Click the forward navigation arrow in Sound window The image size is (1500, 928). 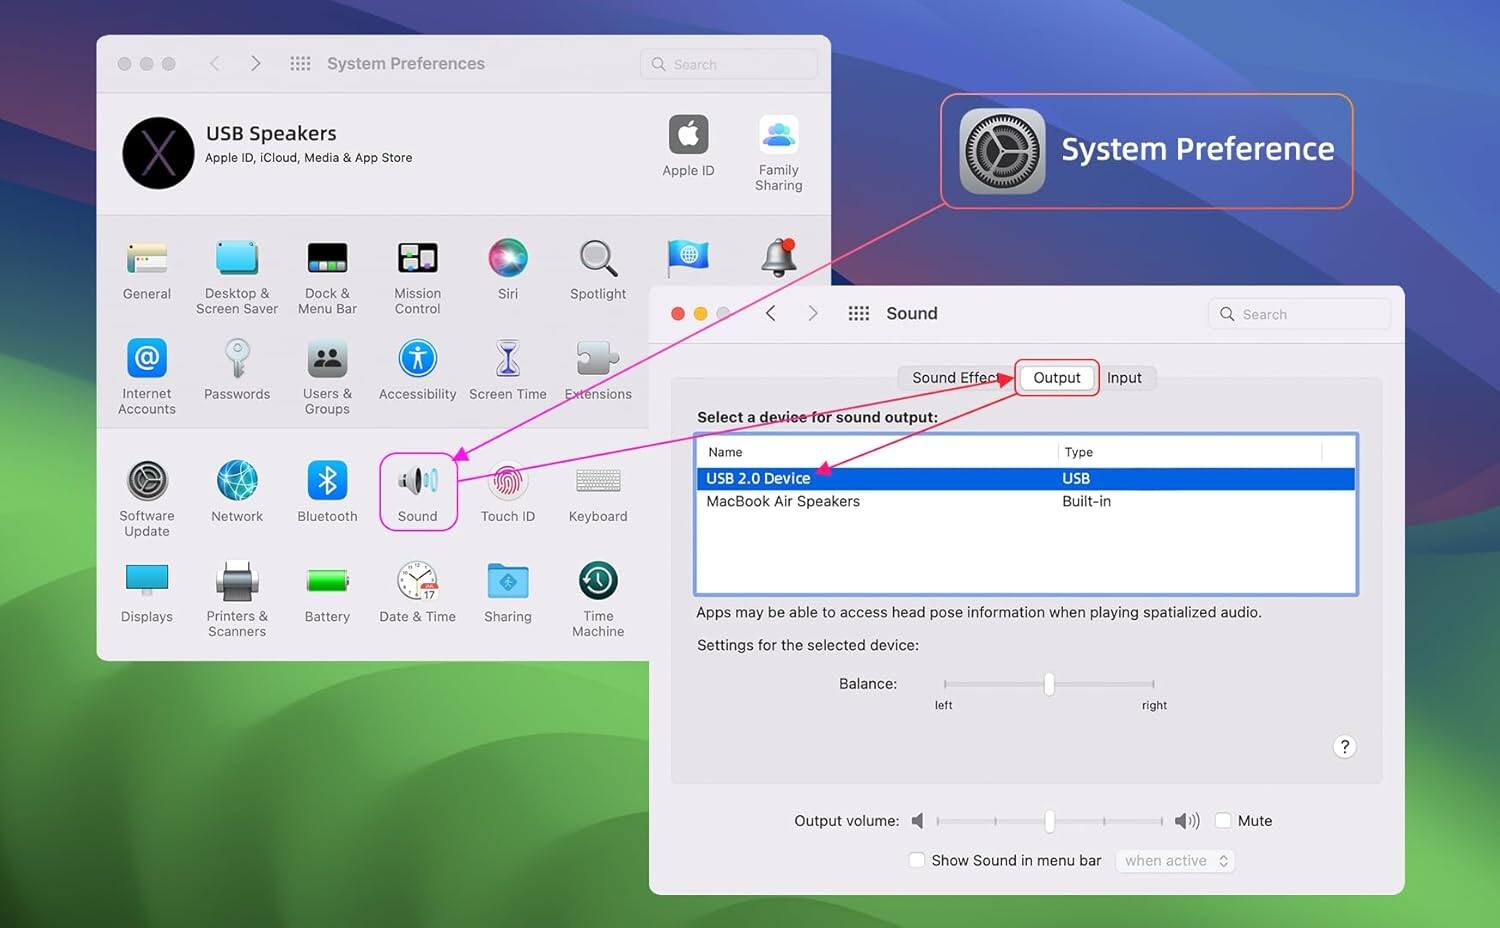[813, 313]
